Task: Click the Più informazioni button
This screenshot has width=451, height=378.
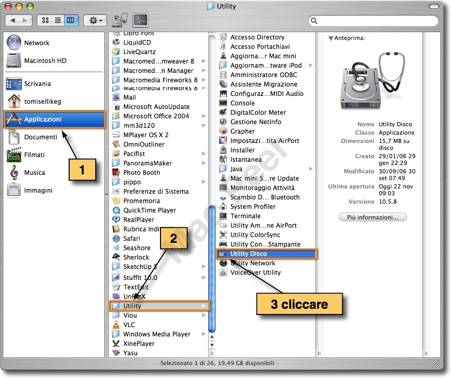Action: [x=372, y=217]
